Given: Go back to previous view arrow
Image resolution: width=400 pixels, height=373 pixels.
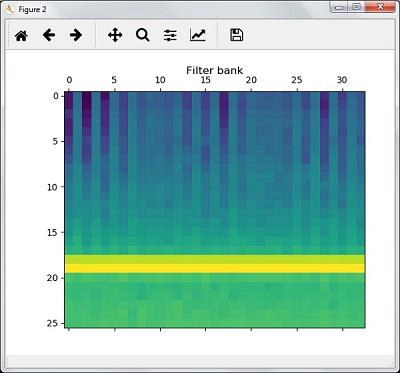Looking at the screenshot, I should click(x=49, y=35).
